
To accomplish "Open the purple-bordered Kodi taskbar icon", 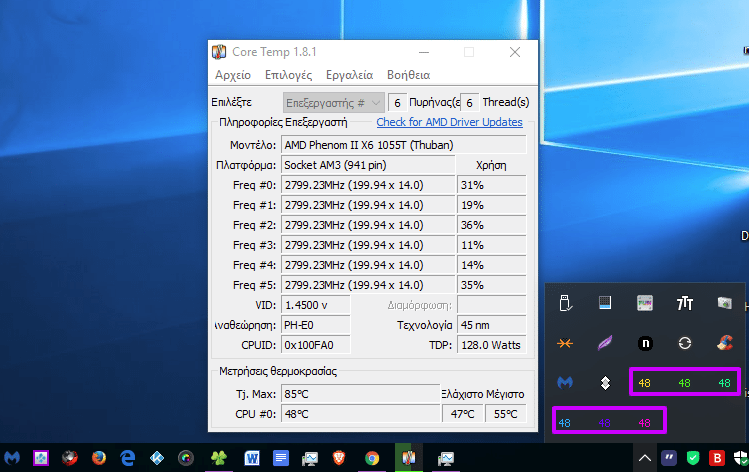I will pos(41,458).
